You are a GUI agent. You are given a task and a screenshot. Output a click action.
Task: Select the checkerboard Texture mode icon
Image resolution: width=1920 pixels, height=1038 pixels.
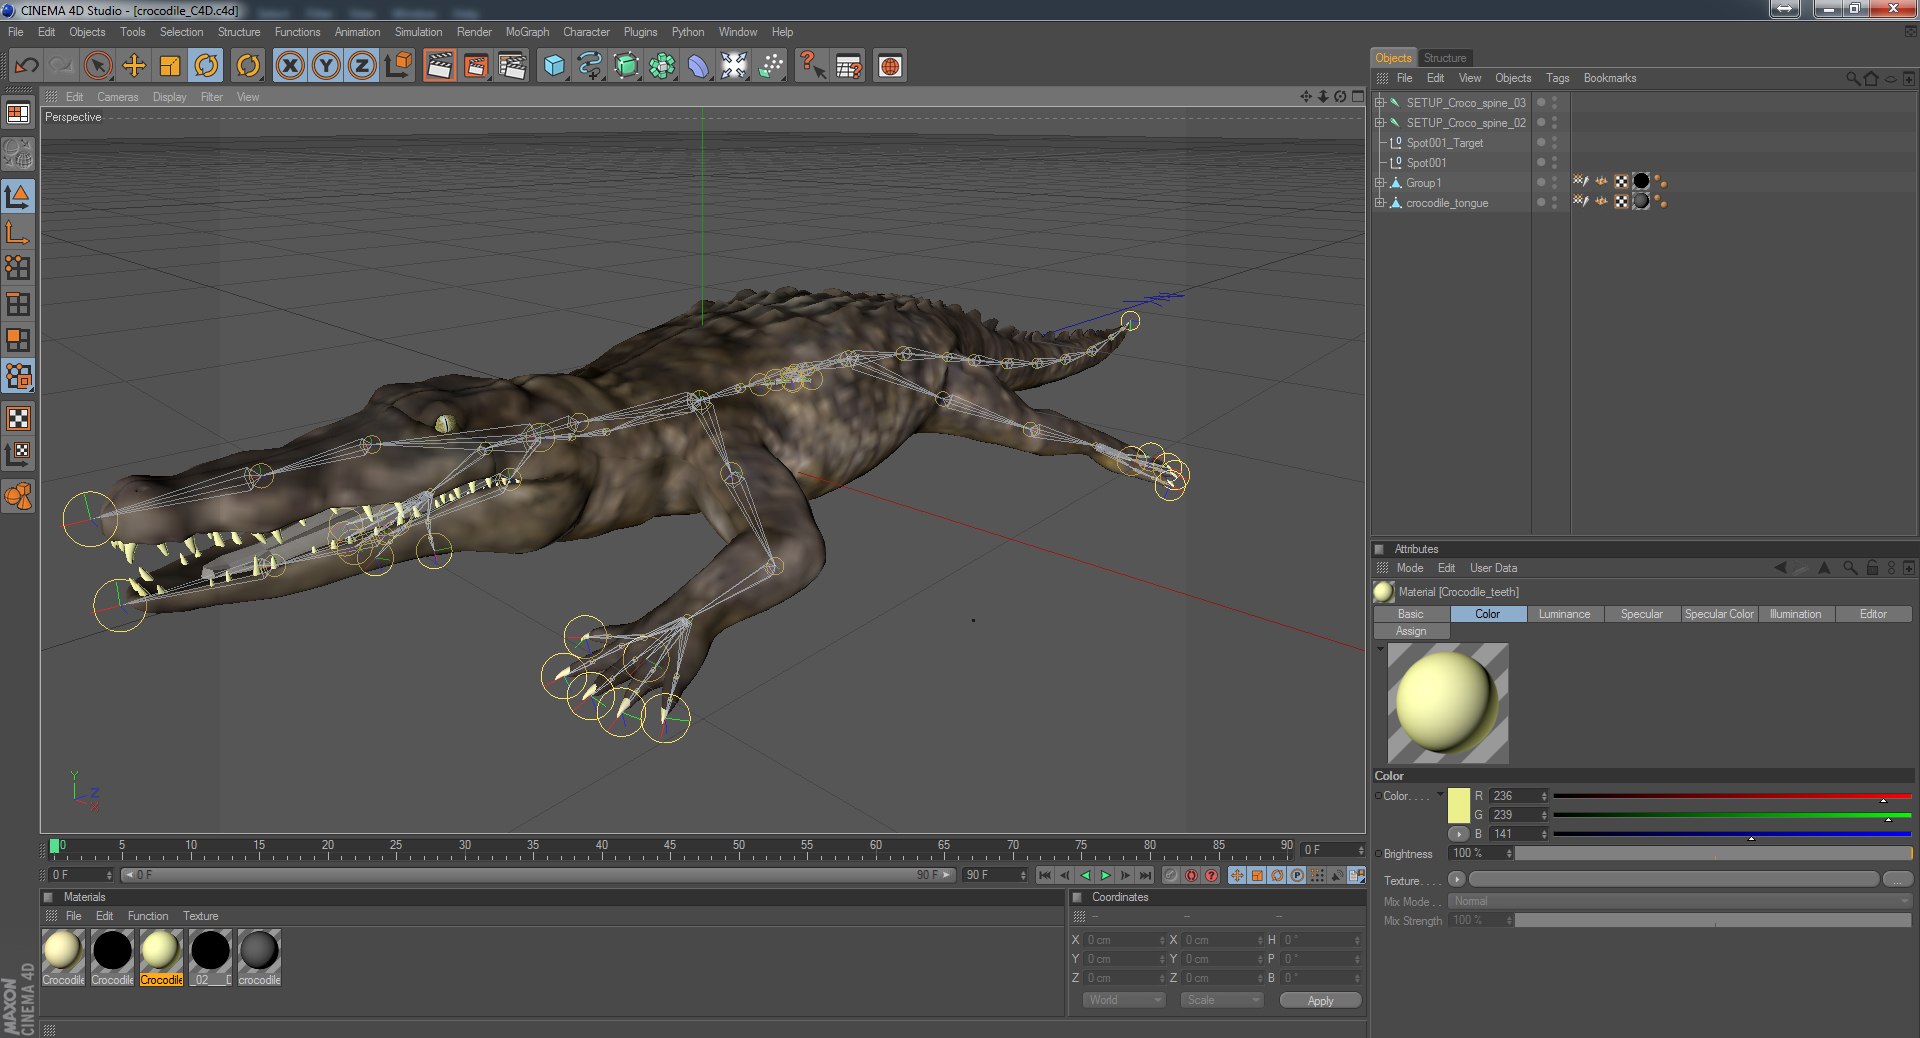[x=18, y=418]
